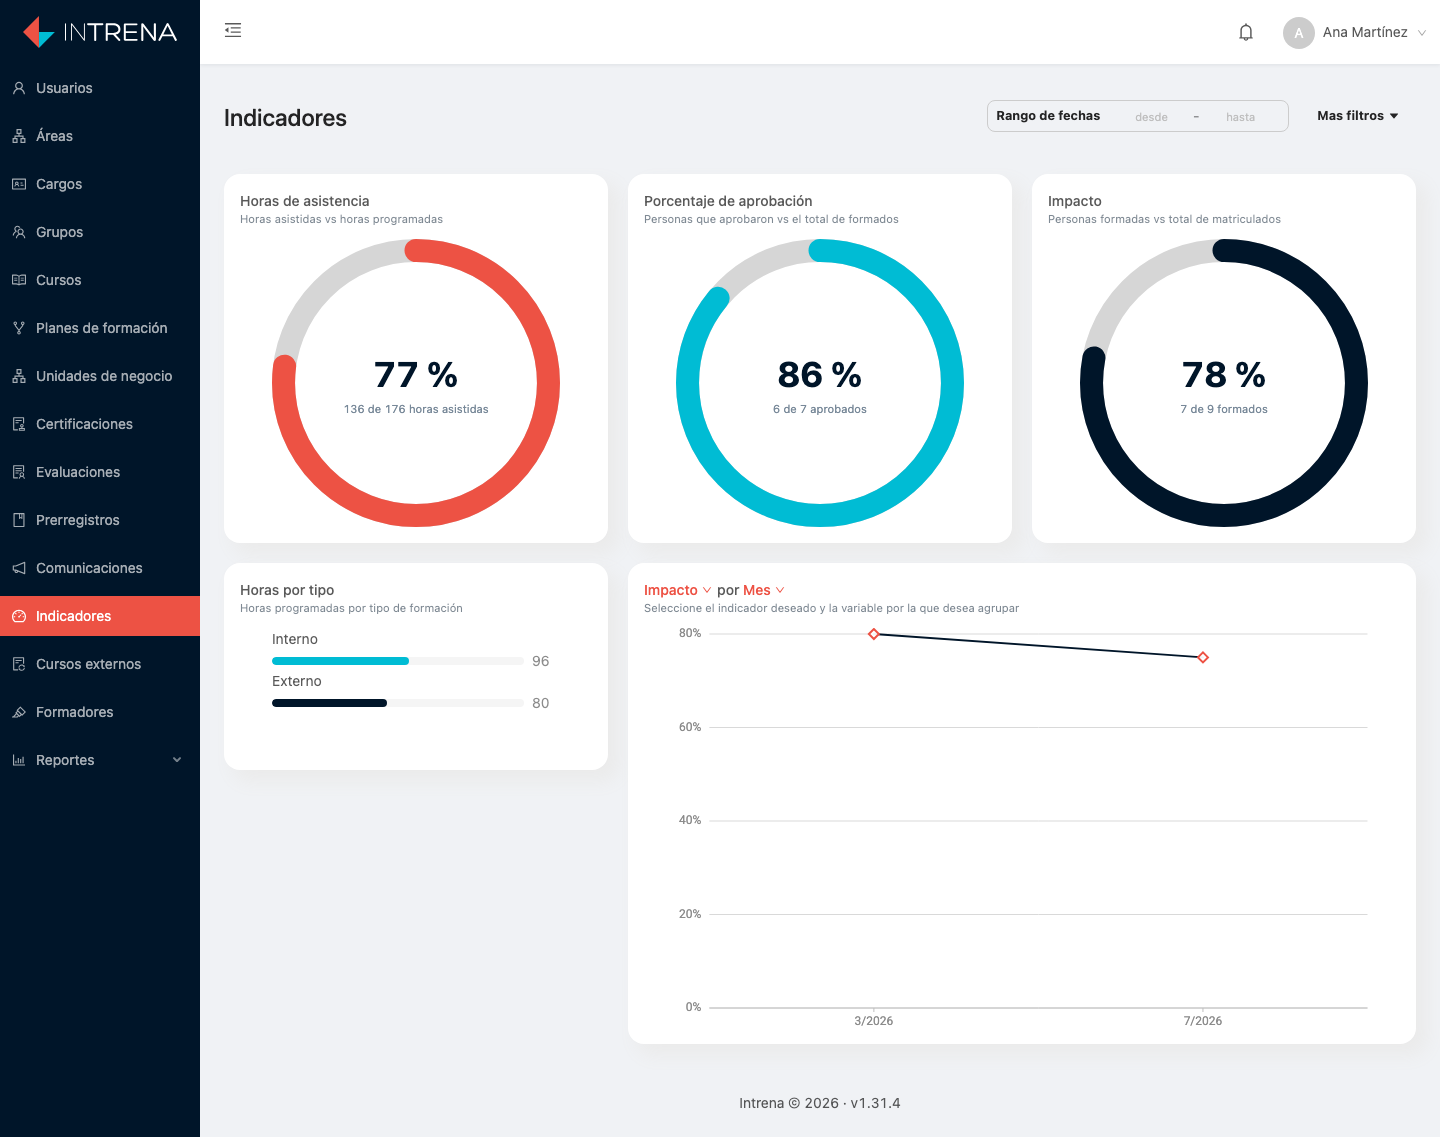Click the 'hasta' end date field
1440x1137 pixels.
click(x=1240, y=117)
